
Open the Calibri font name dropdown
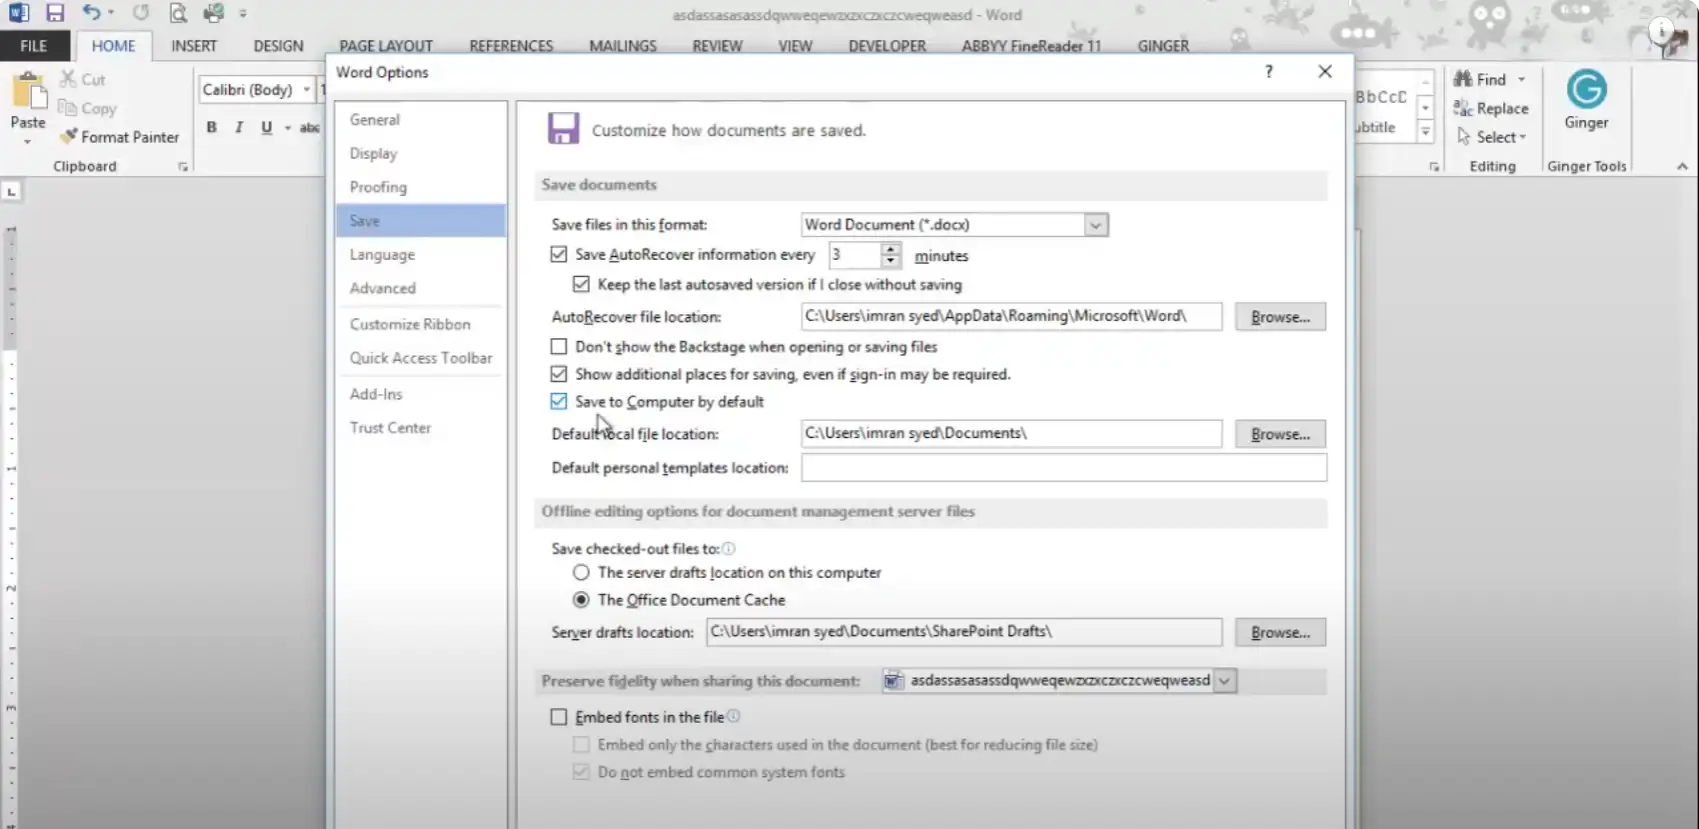tap(306, 90)
